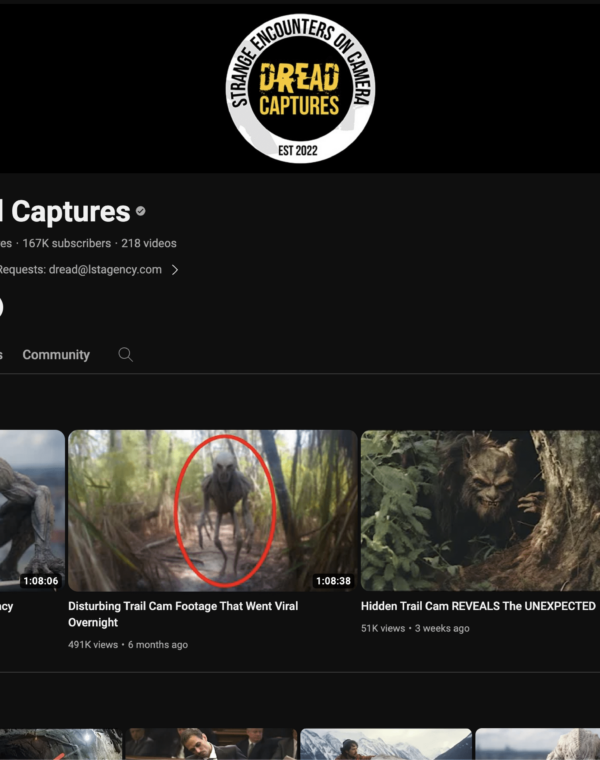This screenshot has height=760, width=600.
Task: Click the Dread Captures channel banner logo
Action: (300, 88)
